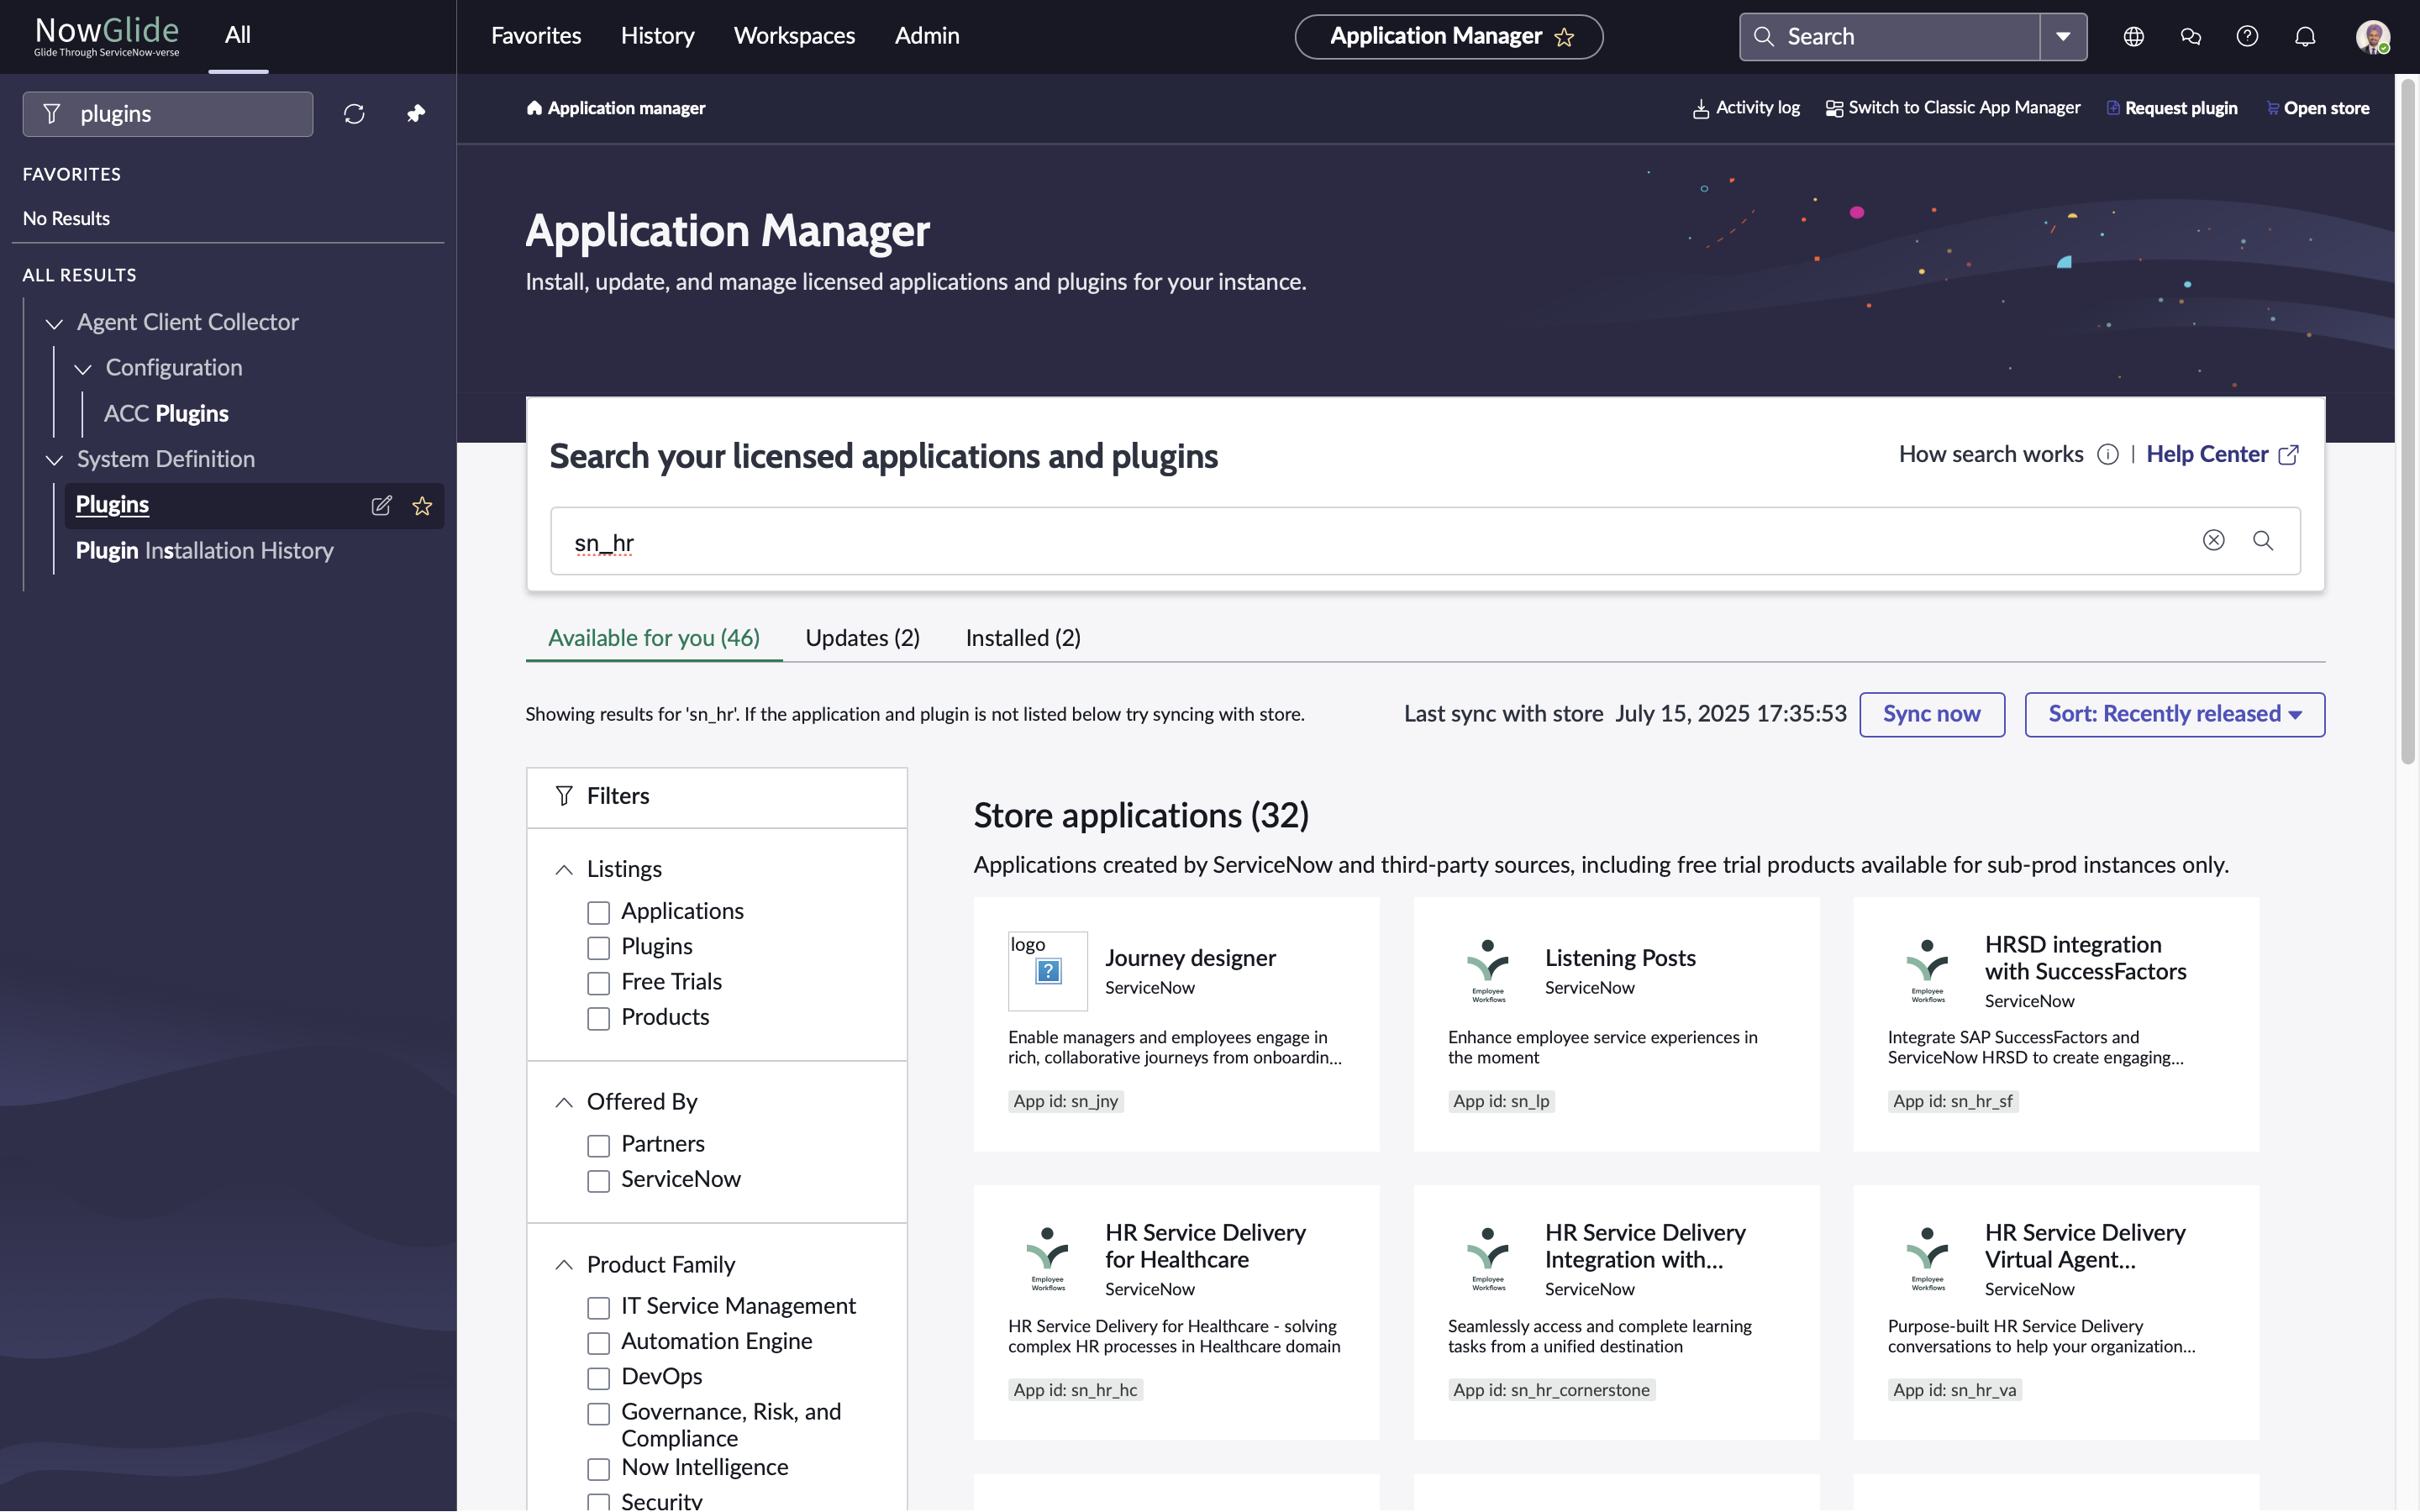Collapse the Agent Client Collector tree node
The width and height of the screenshot is (2420, 1512).
click(x=54, y=323)
